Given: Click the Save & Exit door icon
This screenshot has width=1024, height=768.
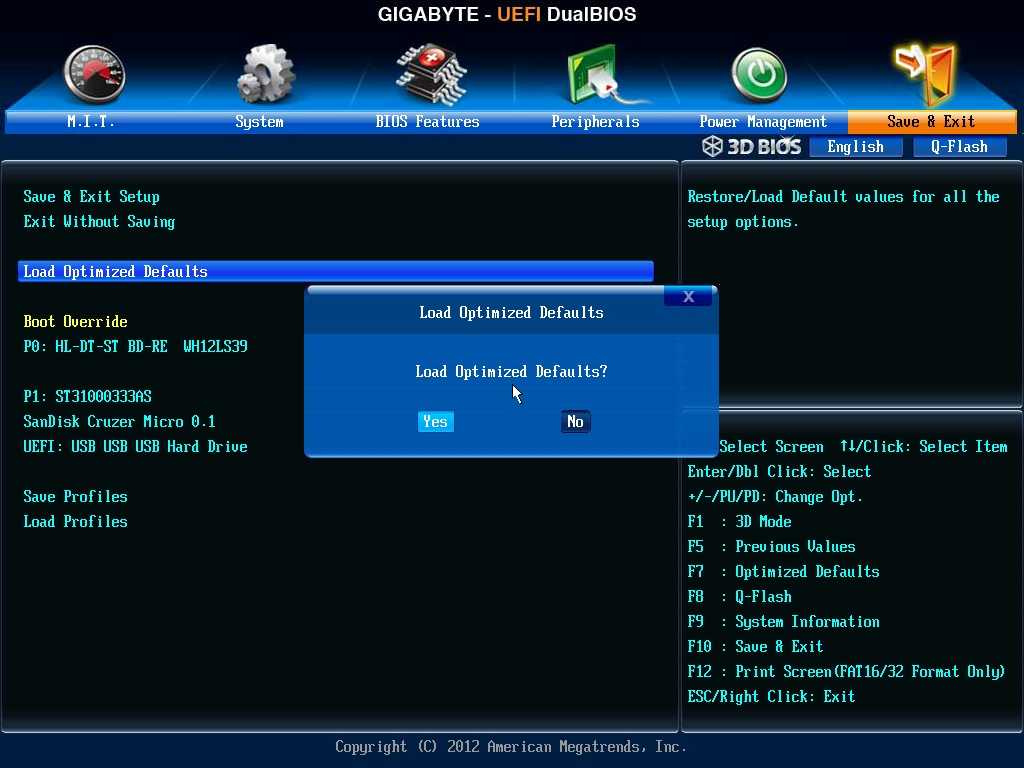Looking at the screenshot, I should 925,74.
